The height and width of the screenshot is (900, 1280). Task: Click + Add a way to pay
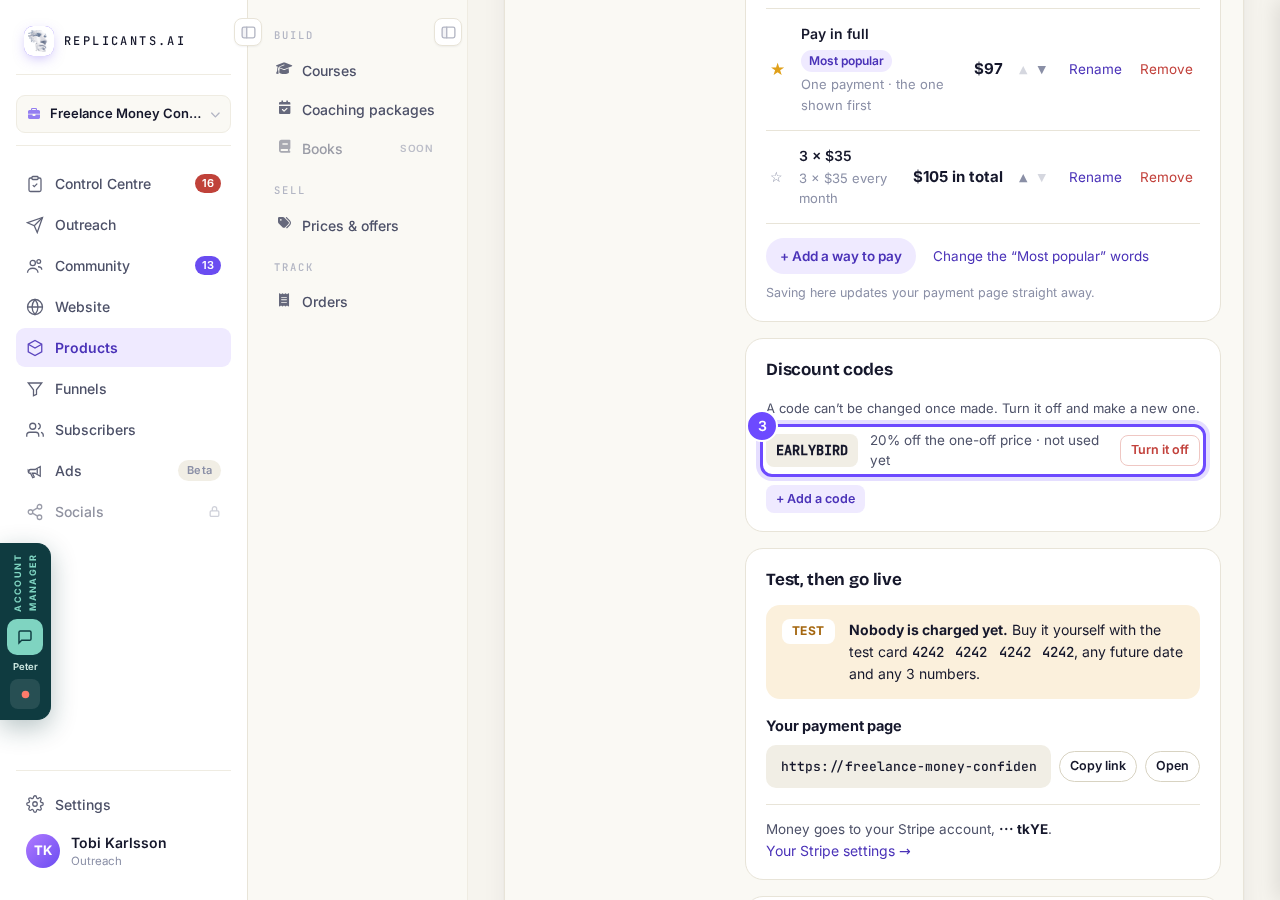pyautogui.click(x=841, y=256)
